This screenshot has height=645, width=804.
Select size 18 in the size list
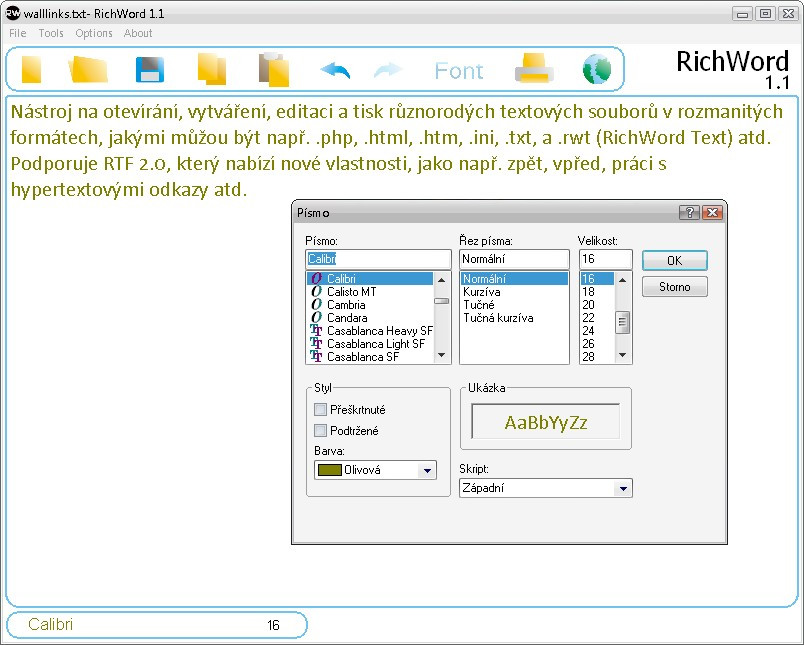(x=597, y=292)
